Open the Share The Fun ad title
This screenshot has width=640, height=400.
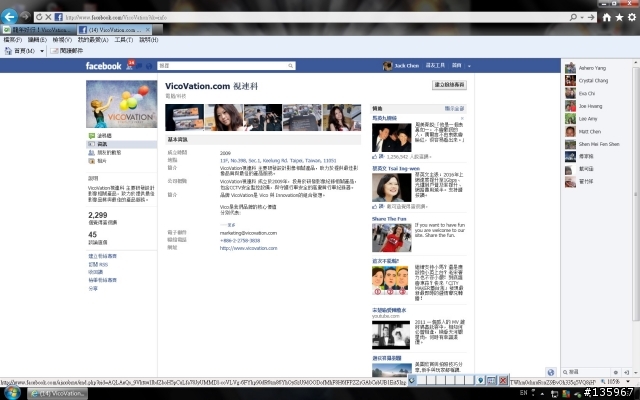point(389,219)
